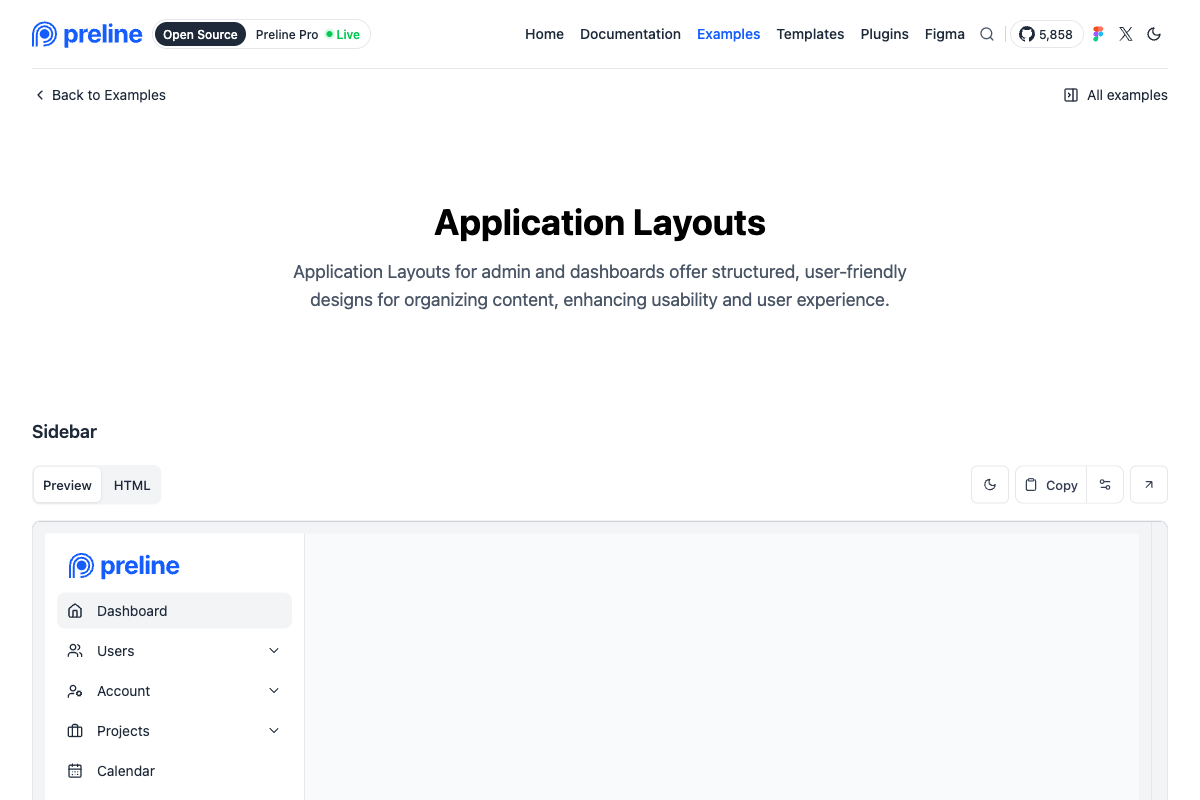
Task: Switch to the HTML tab
Action: (131, 484)
